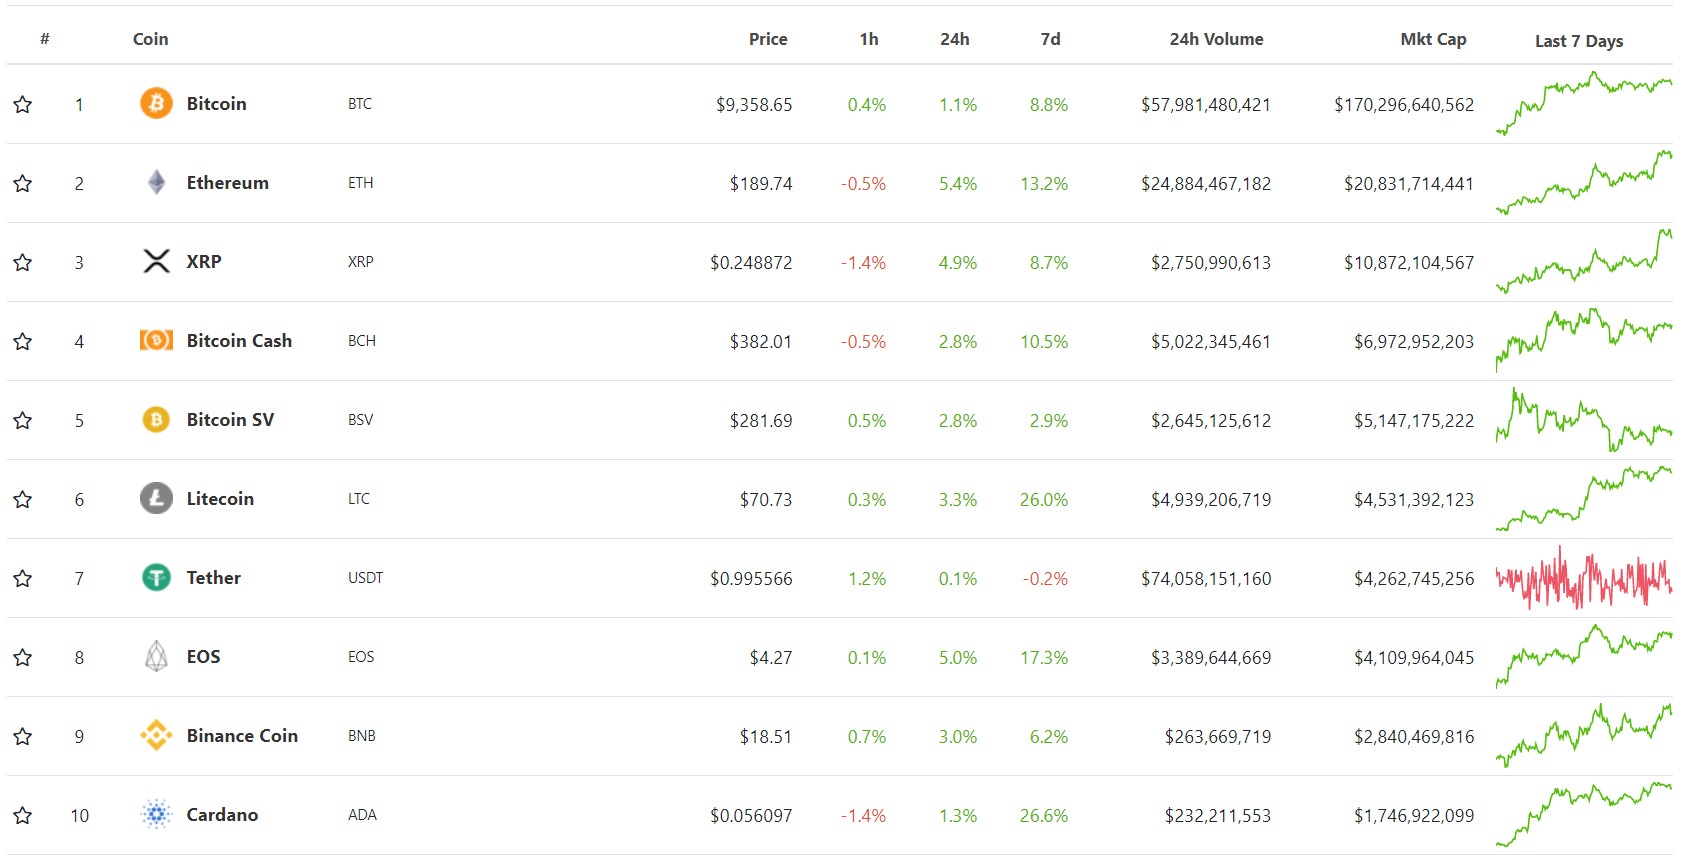Open Bitcoin SV's 7-day sparkline chart
1684x860 pixels.
click(1584, 419)
